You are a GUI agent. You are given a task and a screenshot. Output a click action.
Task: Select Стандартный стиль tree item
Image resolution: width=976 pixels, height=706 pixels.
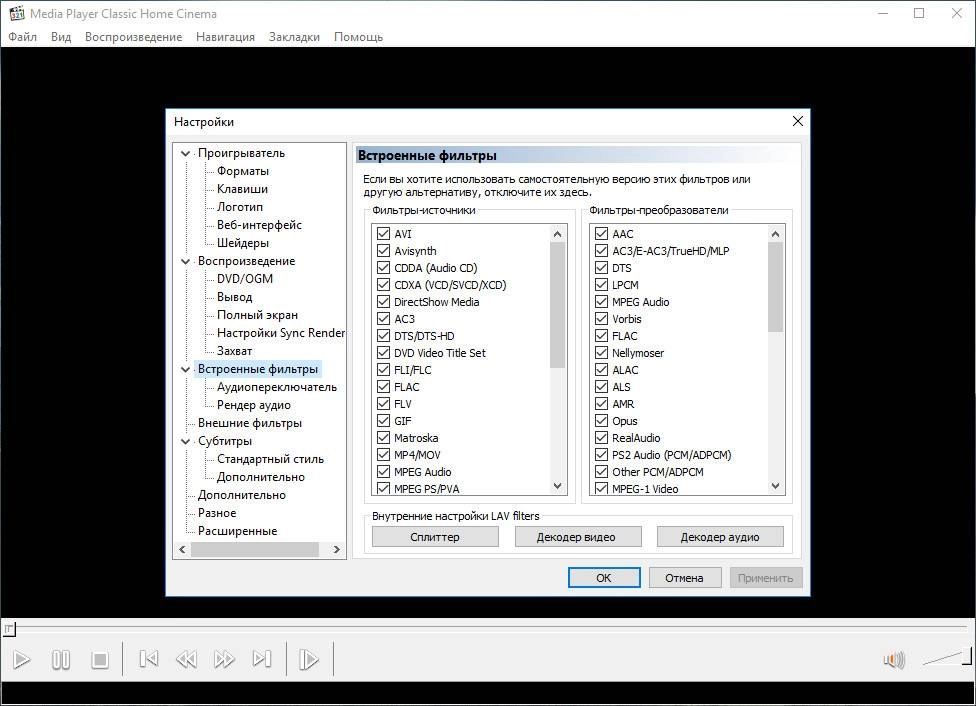[270, 459]
